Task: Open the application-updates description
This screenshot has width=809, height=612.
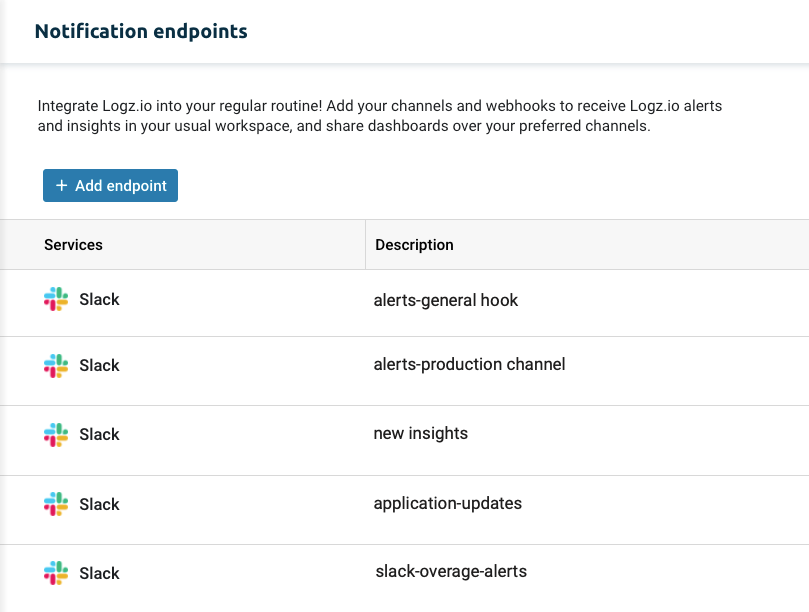Action: point(448,504)
